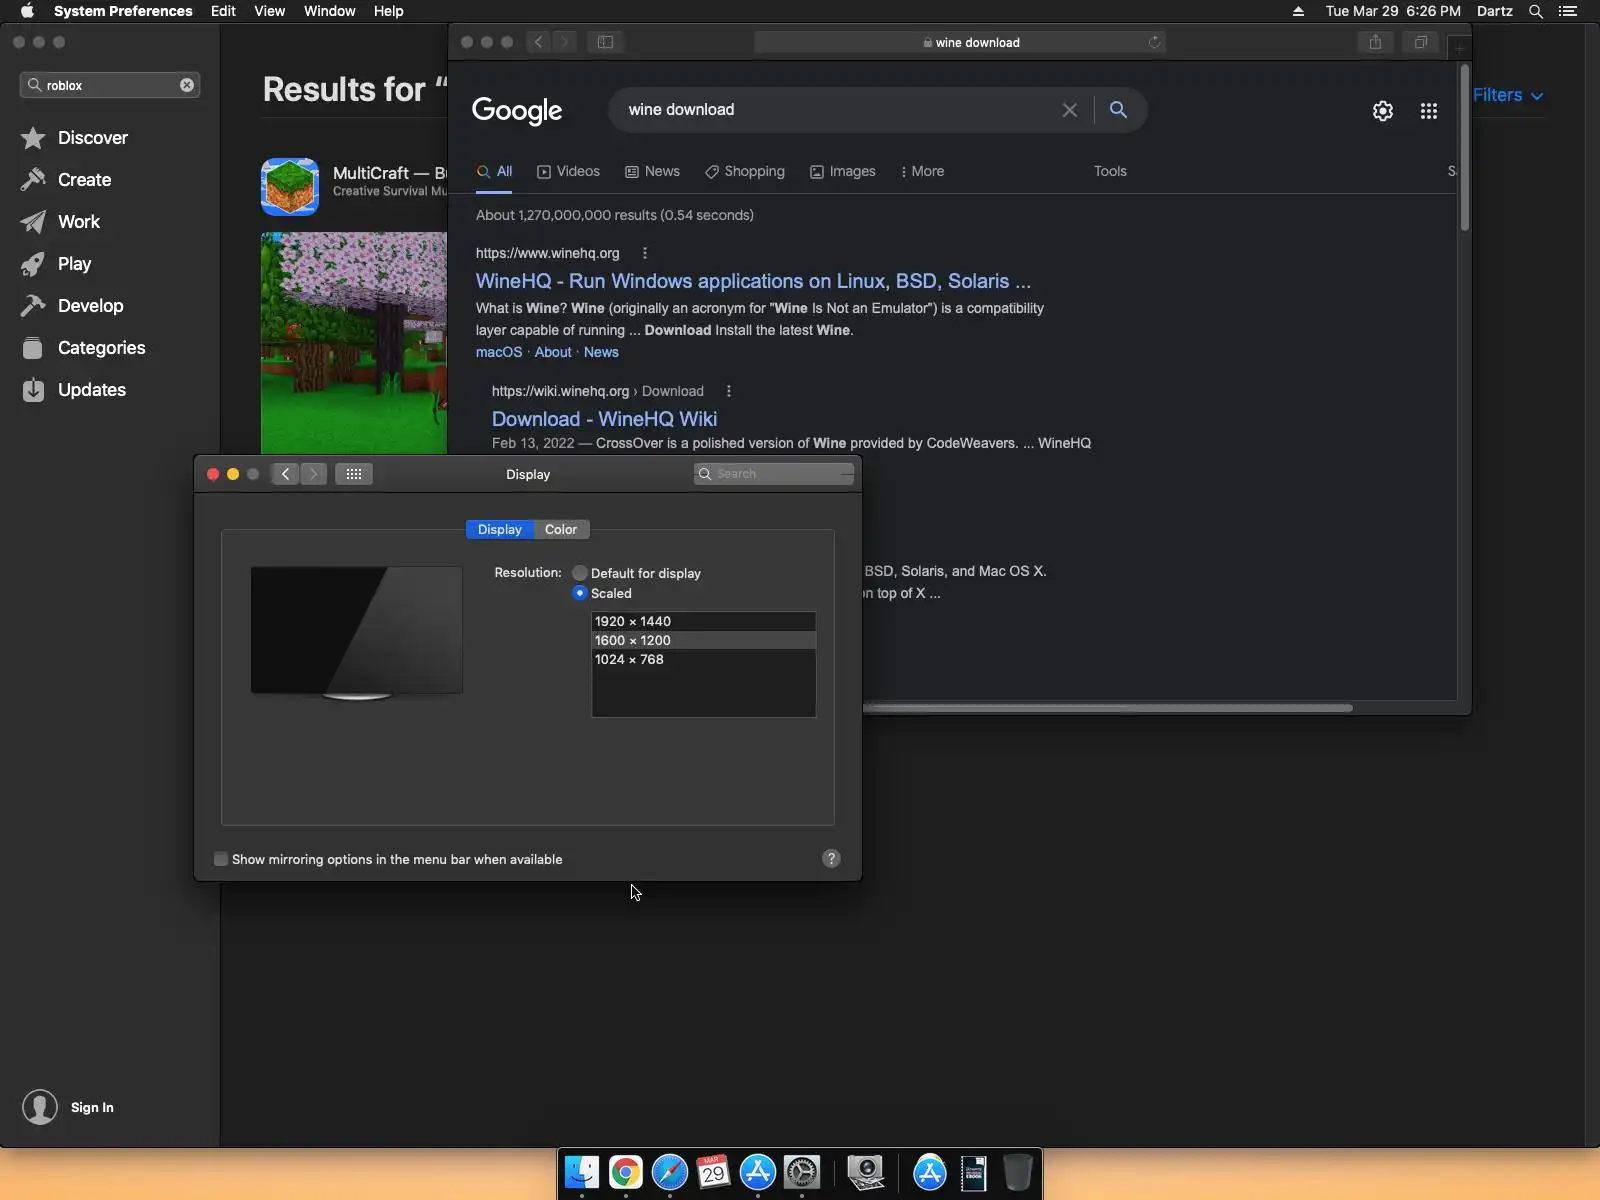Submit Google search with magnifier icon
Viewport: 1600px width, 1200px height.
pos(1118,110)
